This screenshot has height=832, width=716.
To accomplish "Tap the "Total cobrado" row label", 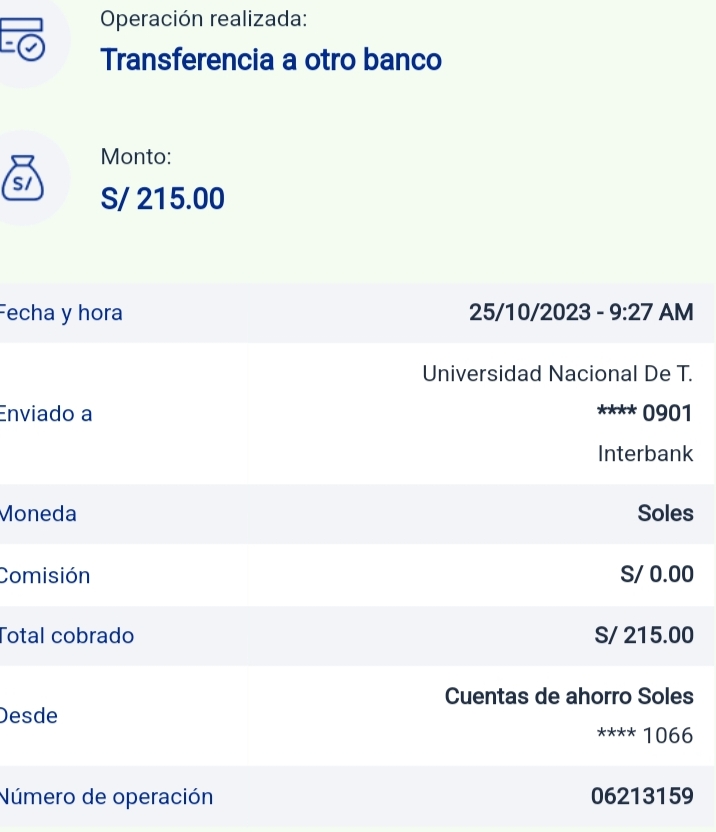I will [68, 636].
